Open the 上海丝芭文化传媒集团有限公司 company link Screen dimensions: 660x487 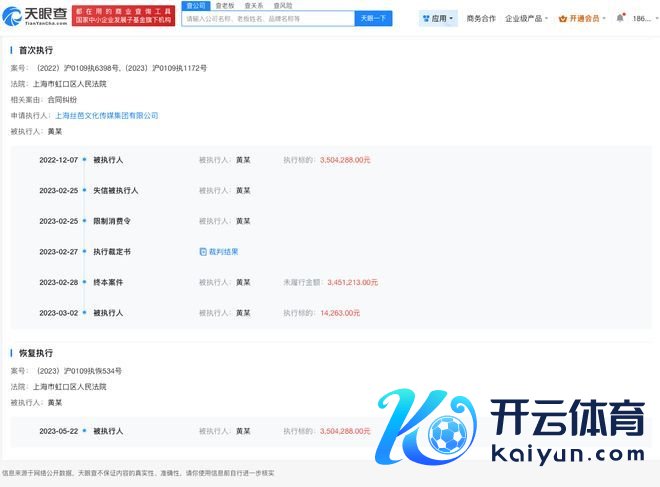click(x=107, y=115)
